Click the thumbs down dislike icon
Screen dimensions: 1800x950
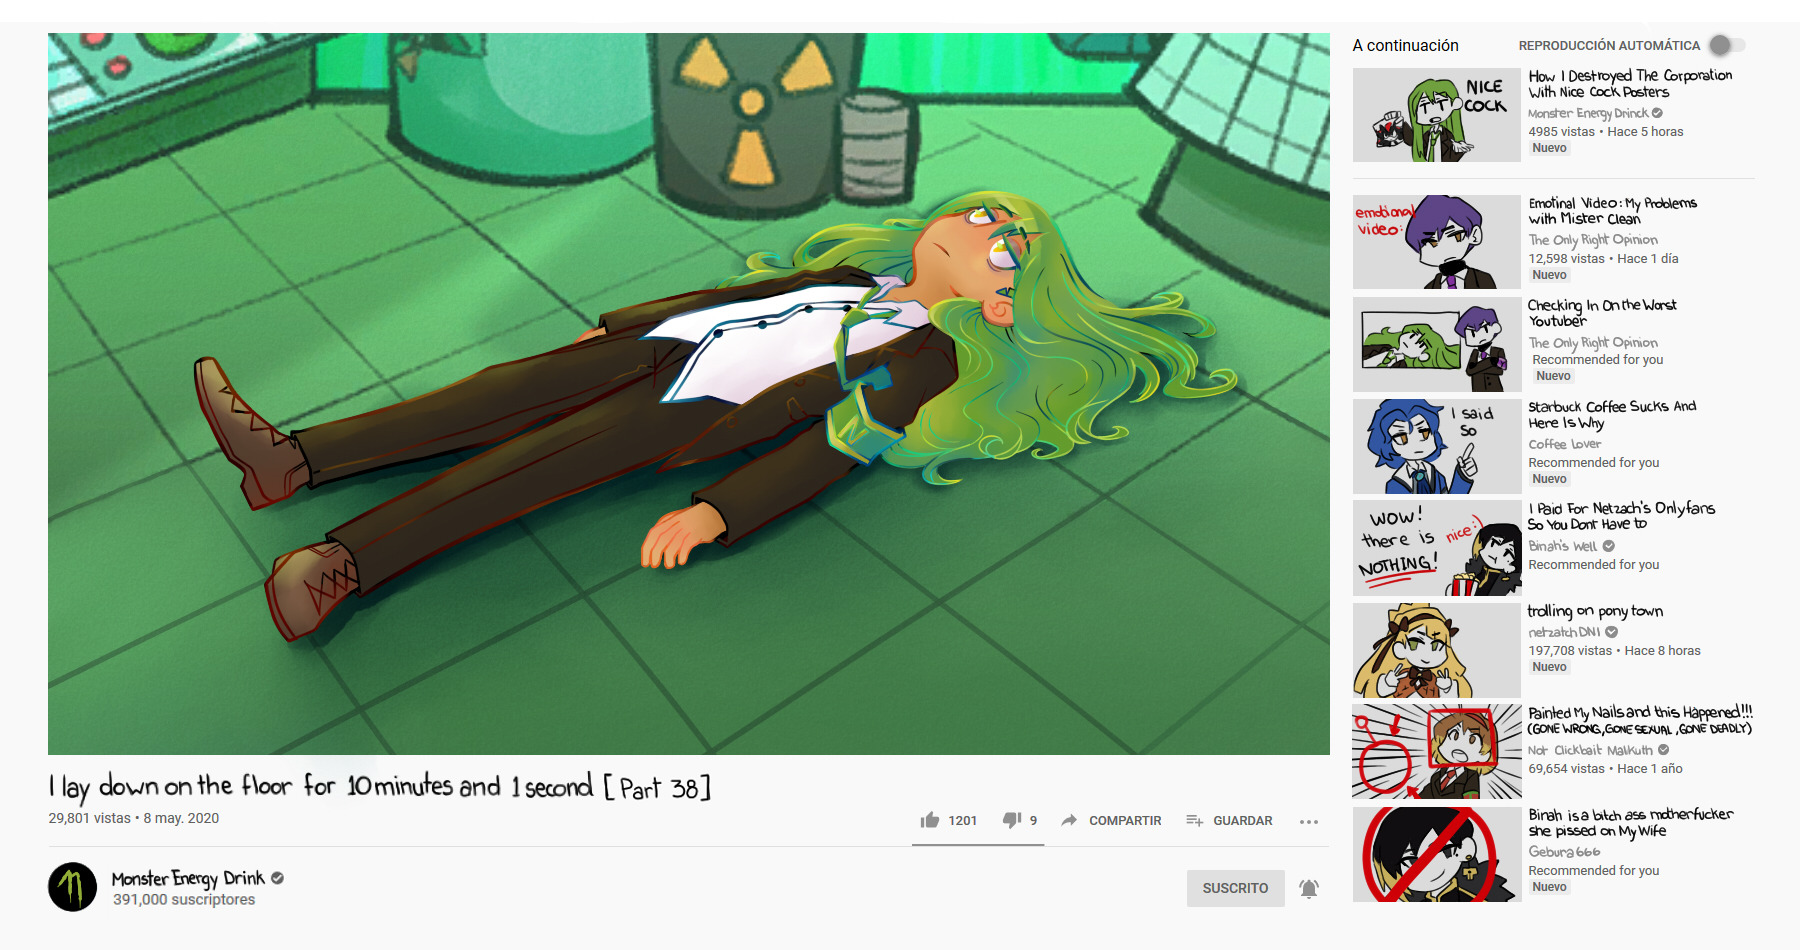coord(1012,820)
